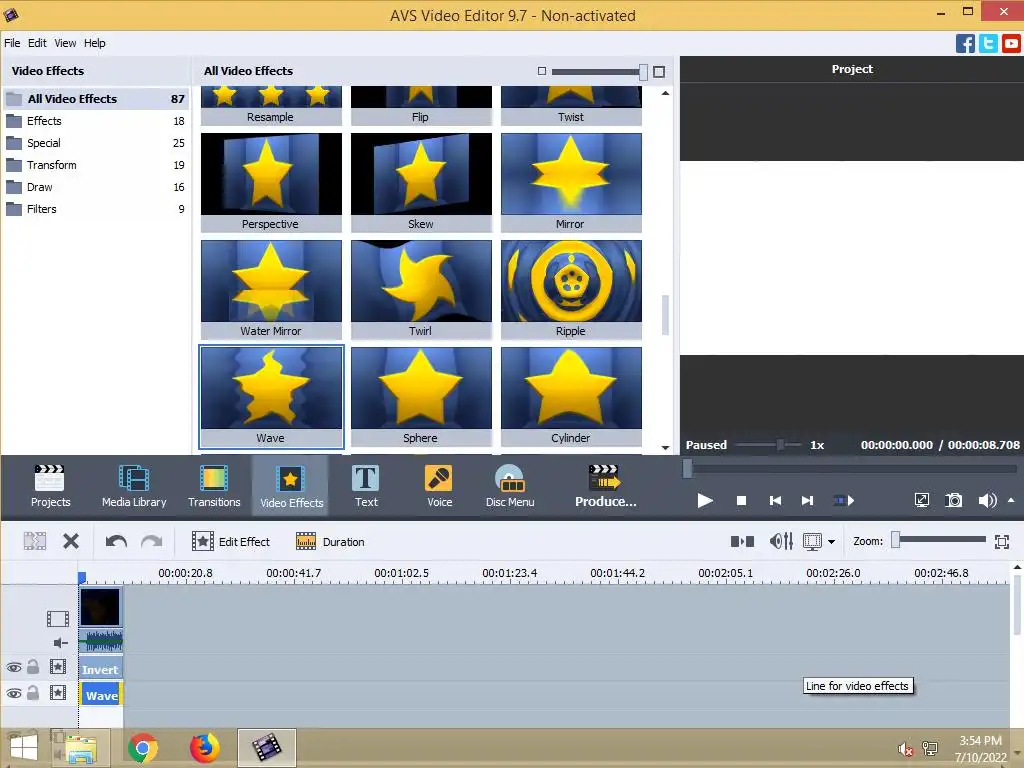Jump to previous frame in preview
This screenshot has width=1024, height=768.
pos(775,501)
